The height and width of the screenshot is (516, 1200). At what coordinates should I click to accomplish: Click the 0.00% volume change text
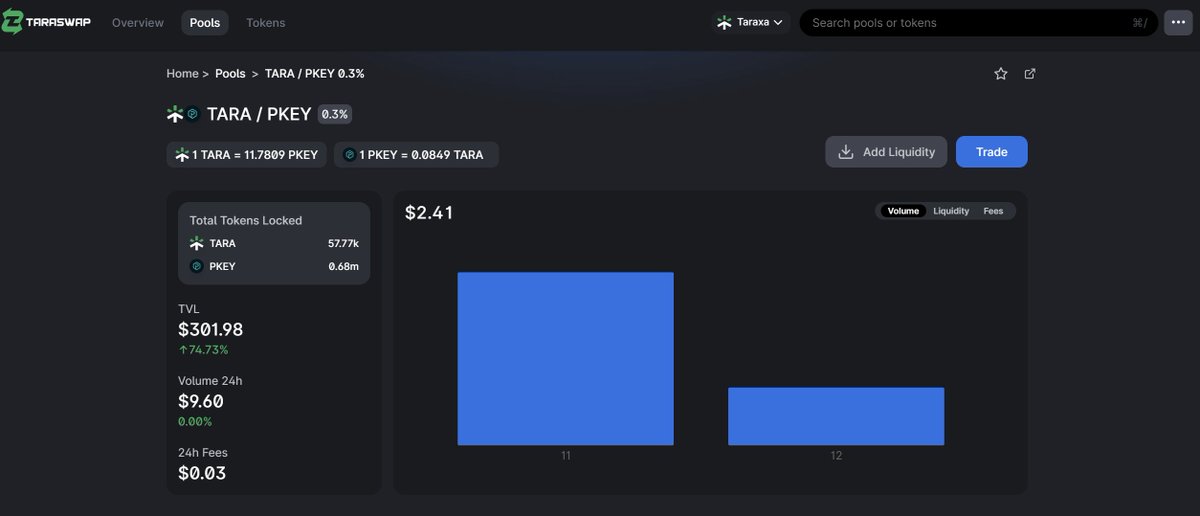tap(195, 422)
